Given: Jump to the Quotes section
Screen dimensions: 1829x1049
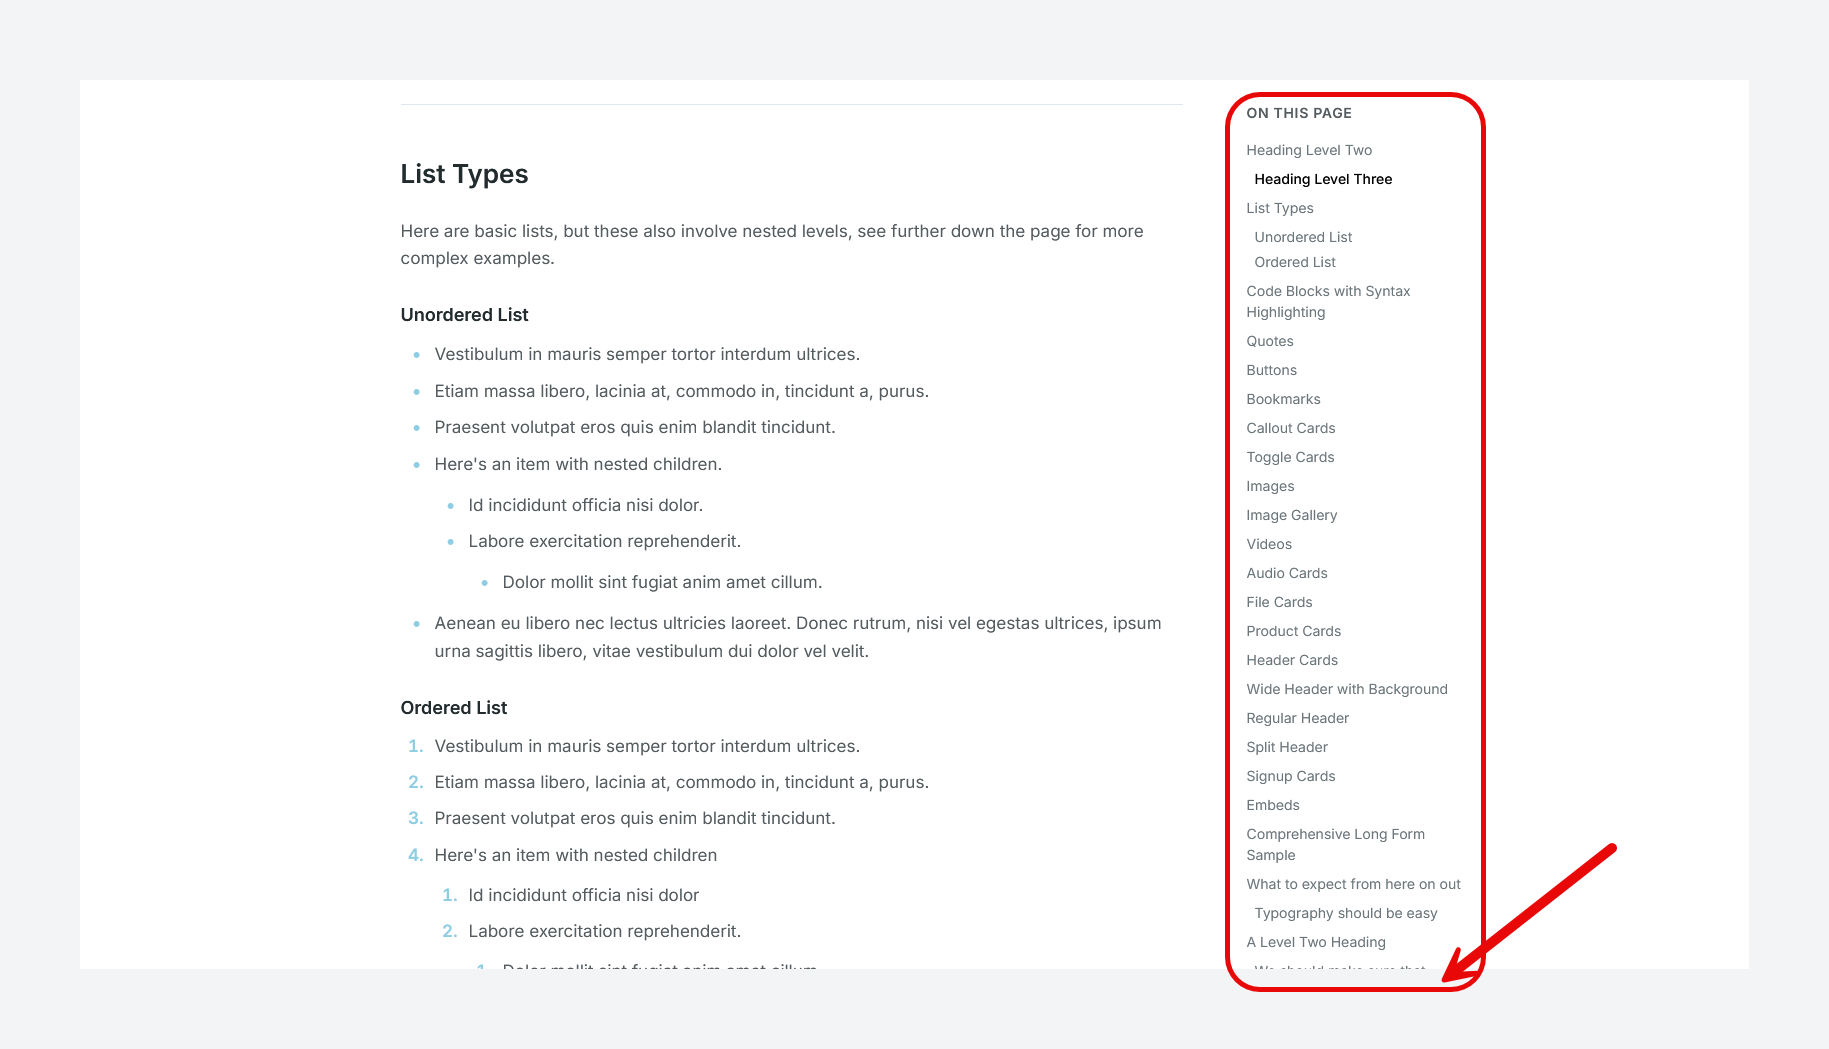Looking at the screenshot, I should coord(1270,341).
